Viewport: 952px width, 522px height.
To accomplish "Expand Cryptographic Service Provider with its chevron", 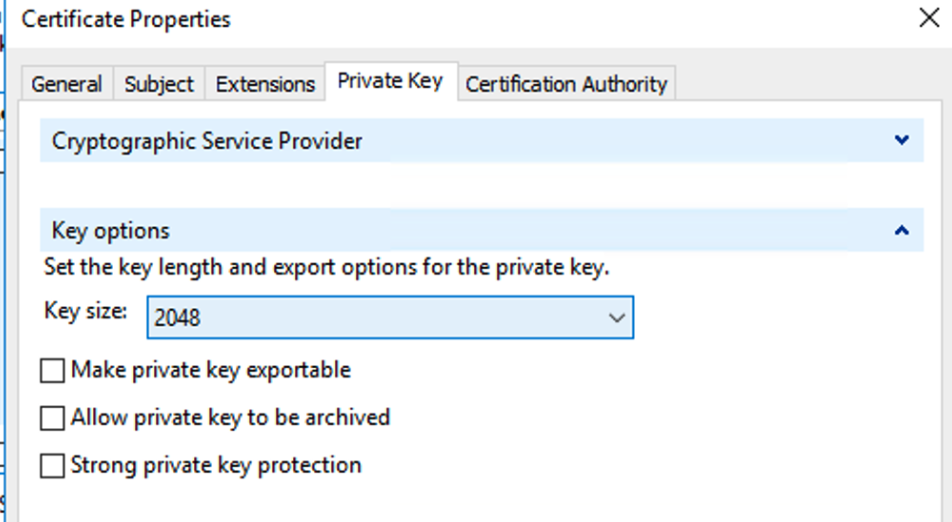I will (902, 141).
